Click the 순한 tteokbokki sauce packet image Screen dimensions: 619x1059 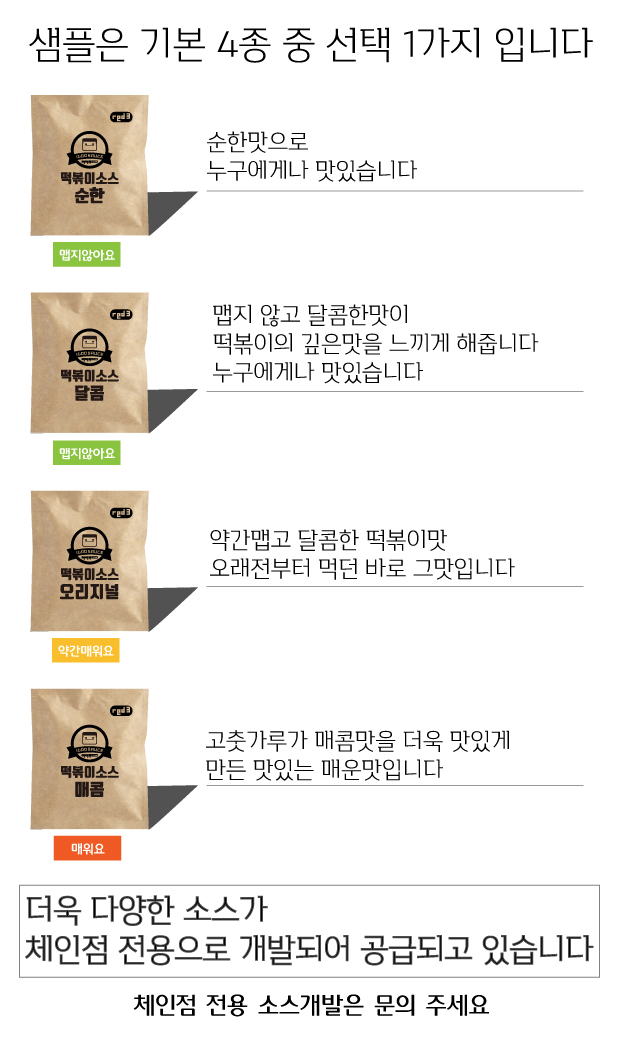[90, 165]
